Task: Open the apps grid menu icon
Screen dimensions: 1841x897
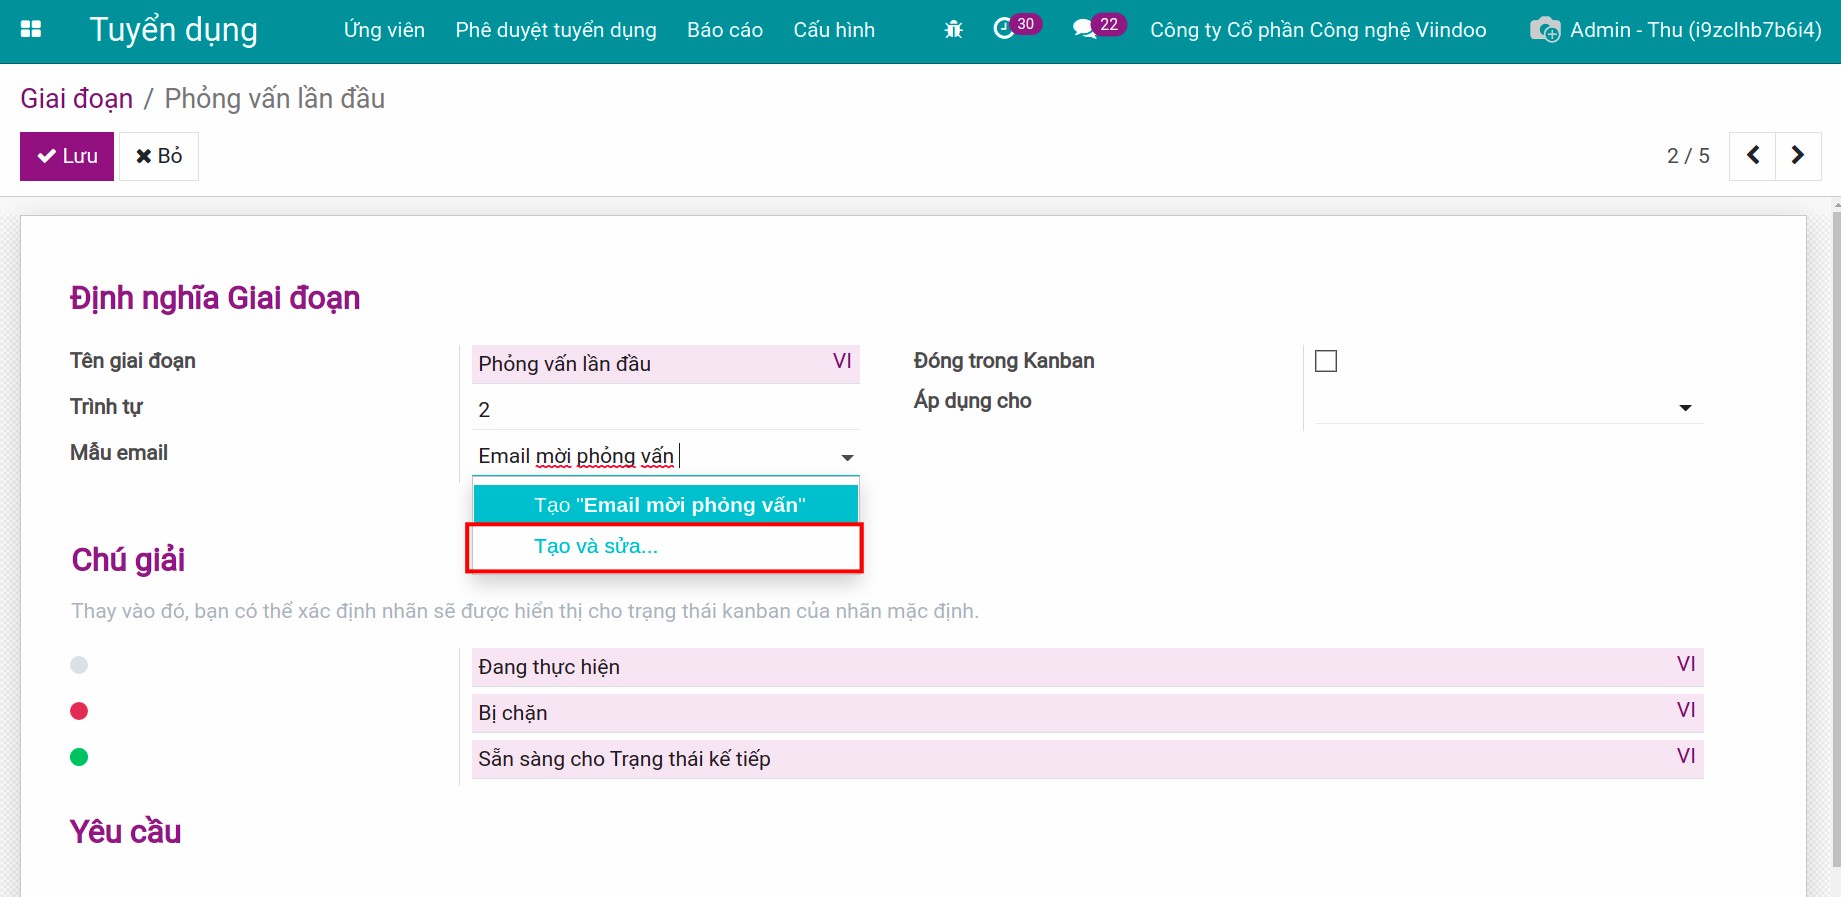Action: pos(31,30)
